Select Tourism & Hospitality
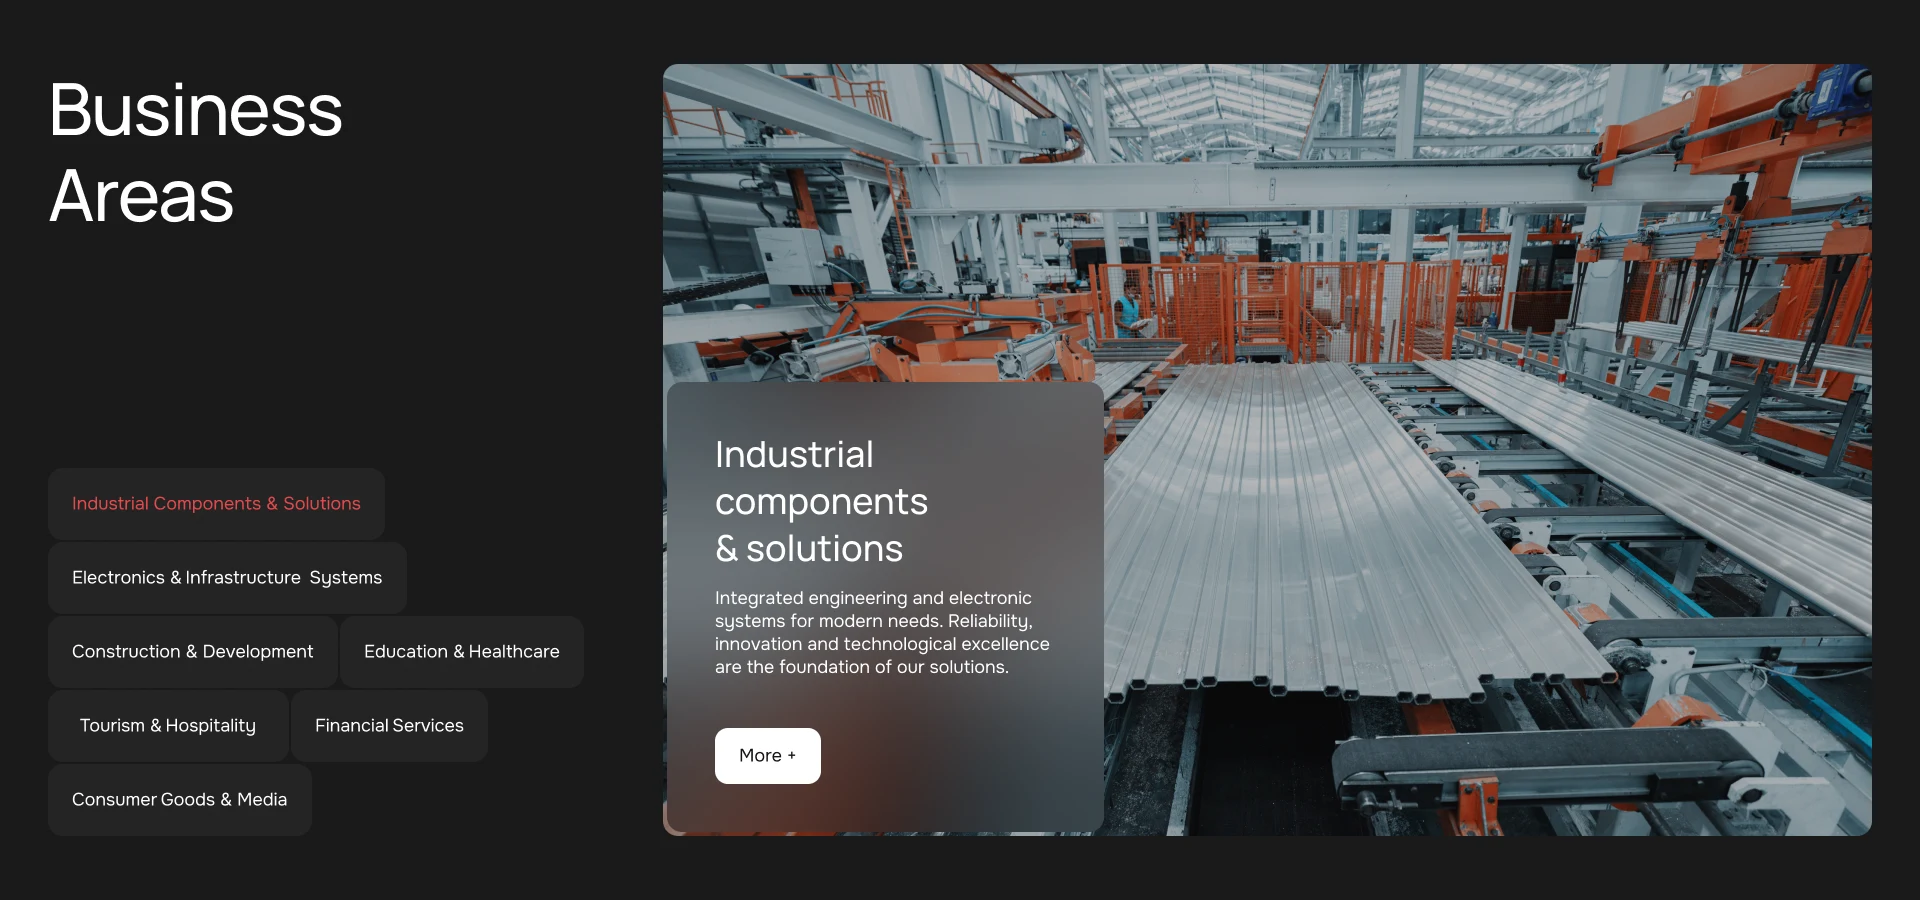 [x=167, y=725]
